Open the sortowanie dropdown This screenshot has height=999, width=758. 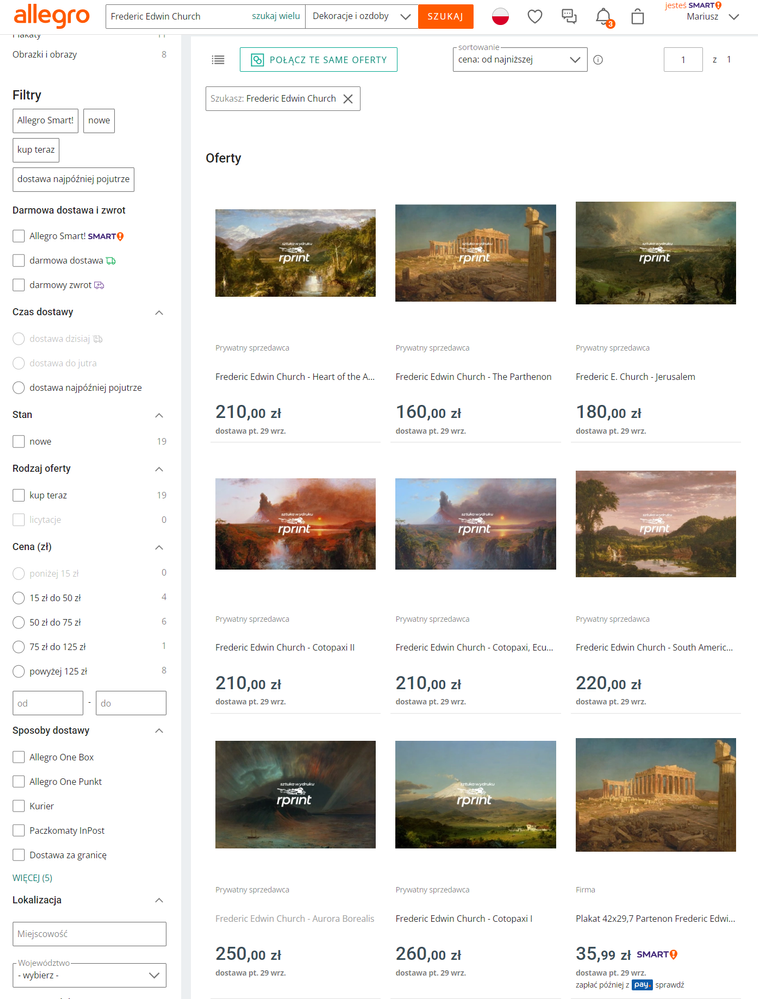(x=520, y=60)
